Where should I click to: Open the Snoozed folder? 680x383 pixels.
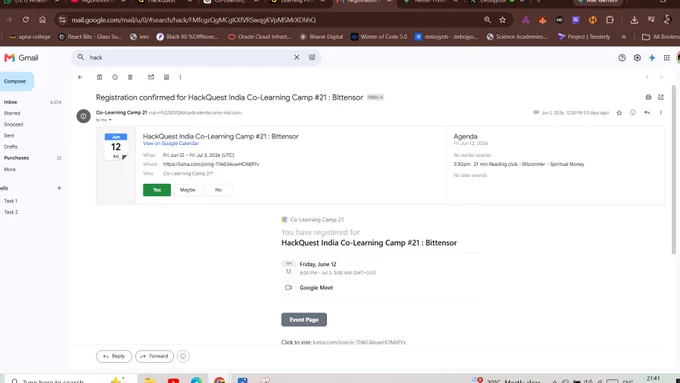(13, 124)
